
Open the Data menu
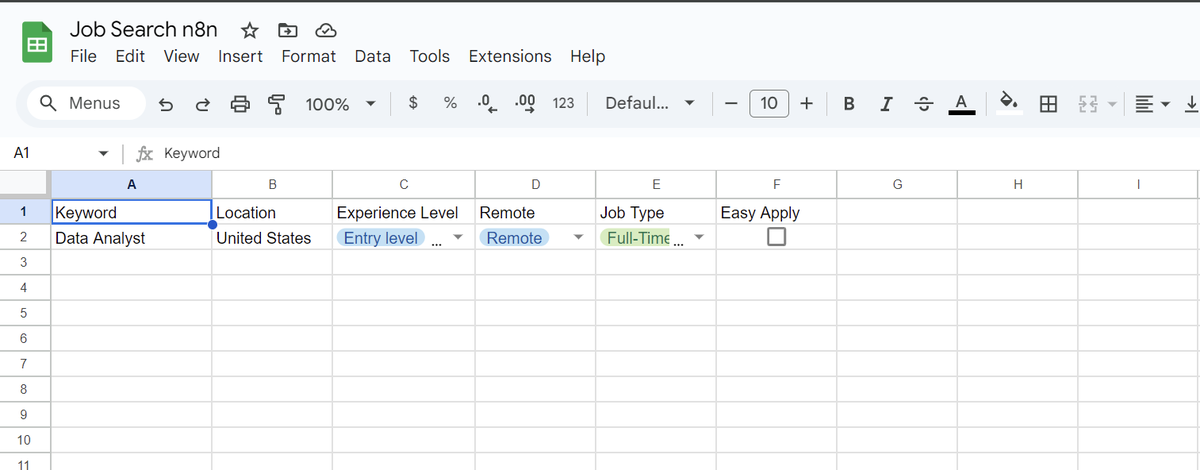pos(372,56)
